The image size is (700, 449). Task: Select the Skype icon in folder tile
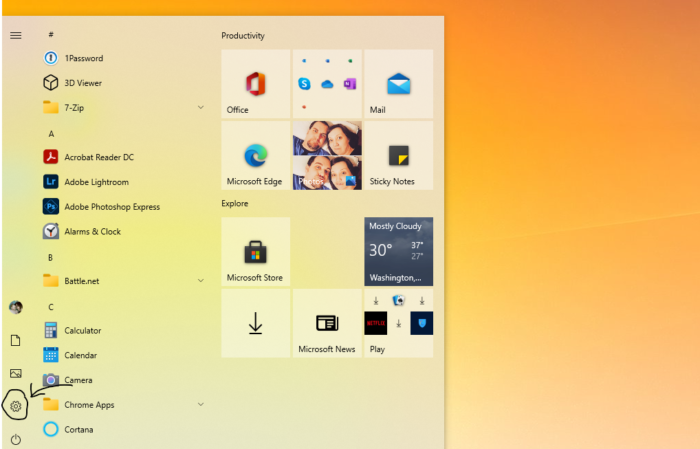(x=304, y=83)
